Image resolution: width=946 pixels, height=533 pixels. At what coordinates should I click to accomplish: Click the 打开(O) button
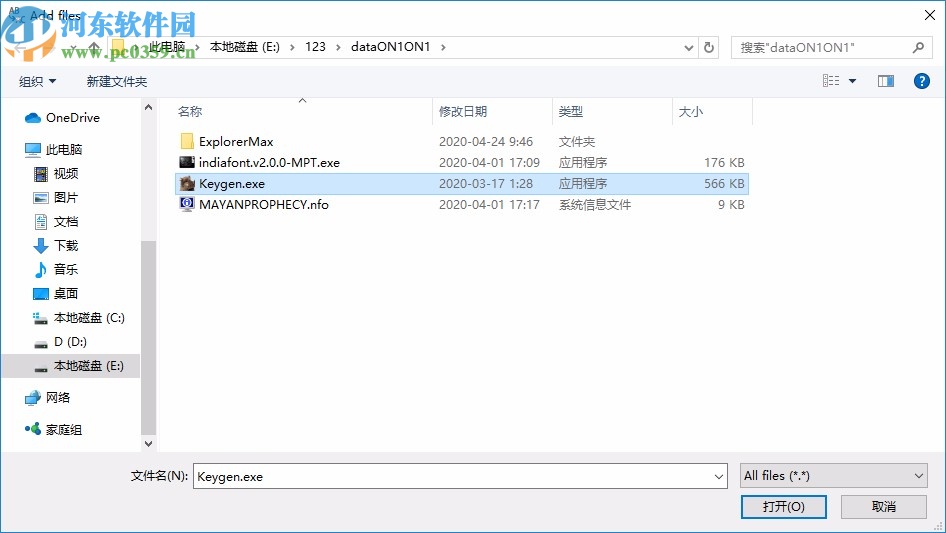783,506
